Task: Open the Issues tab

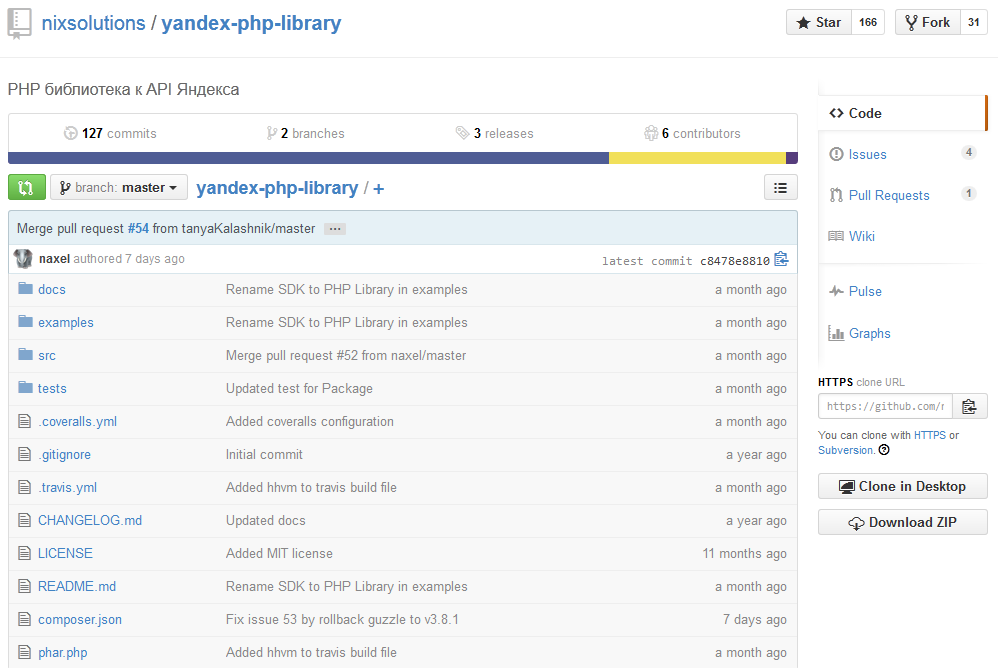Action: click(867, 154)
